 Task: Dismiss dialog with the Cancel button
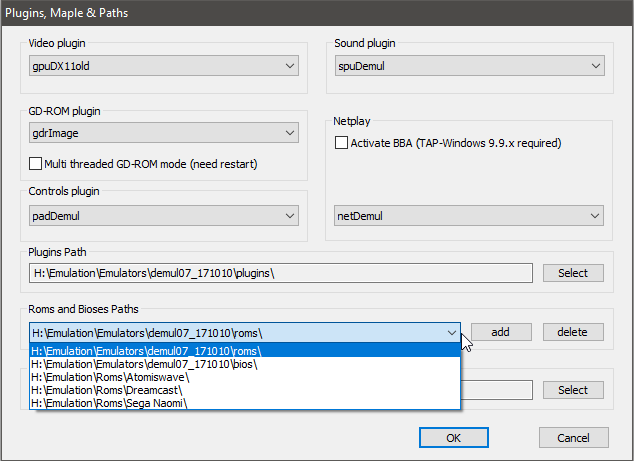[573, 438]
